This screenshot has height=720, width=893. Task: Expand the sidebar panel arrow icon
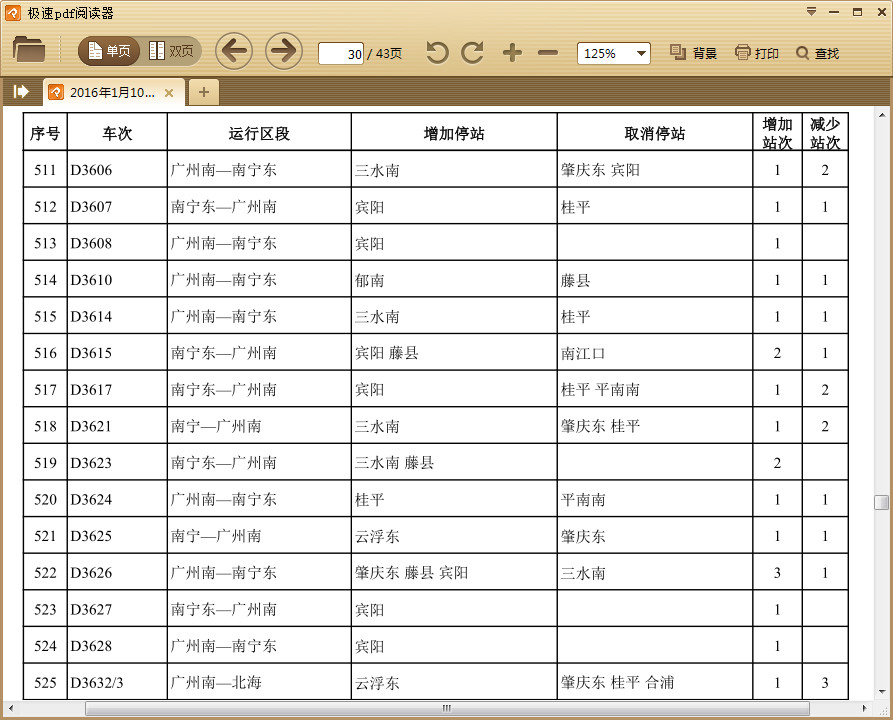[21, 92]
